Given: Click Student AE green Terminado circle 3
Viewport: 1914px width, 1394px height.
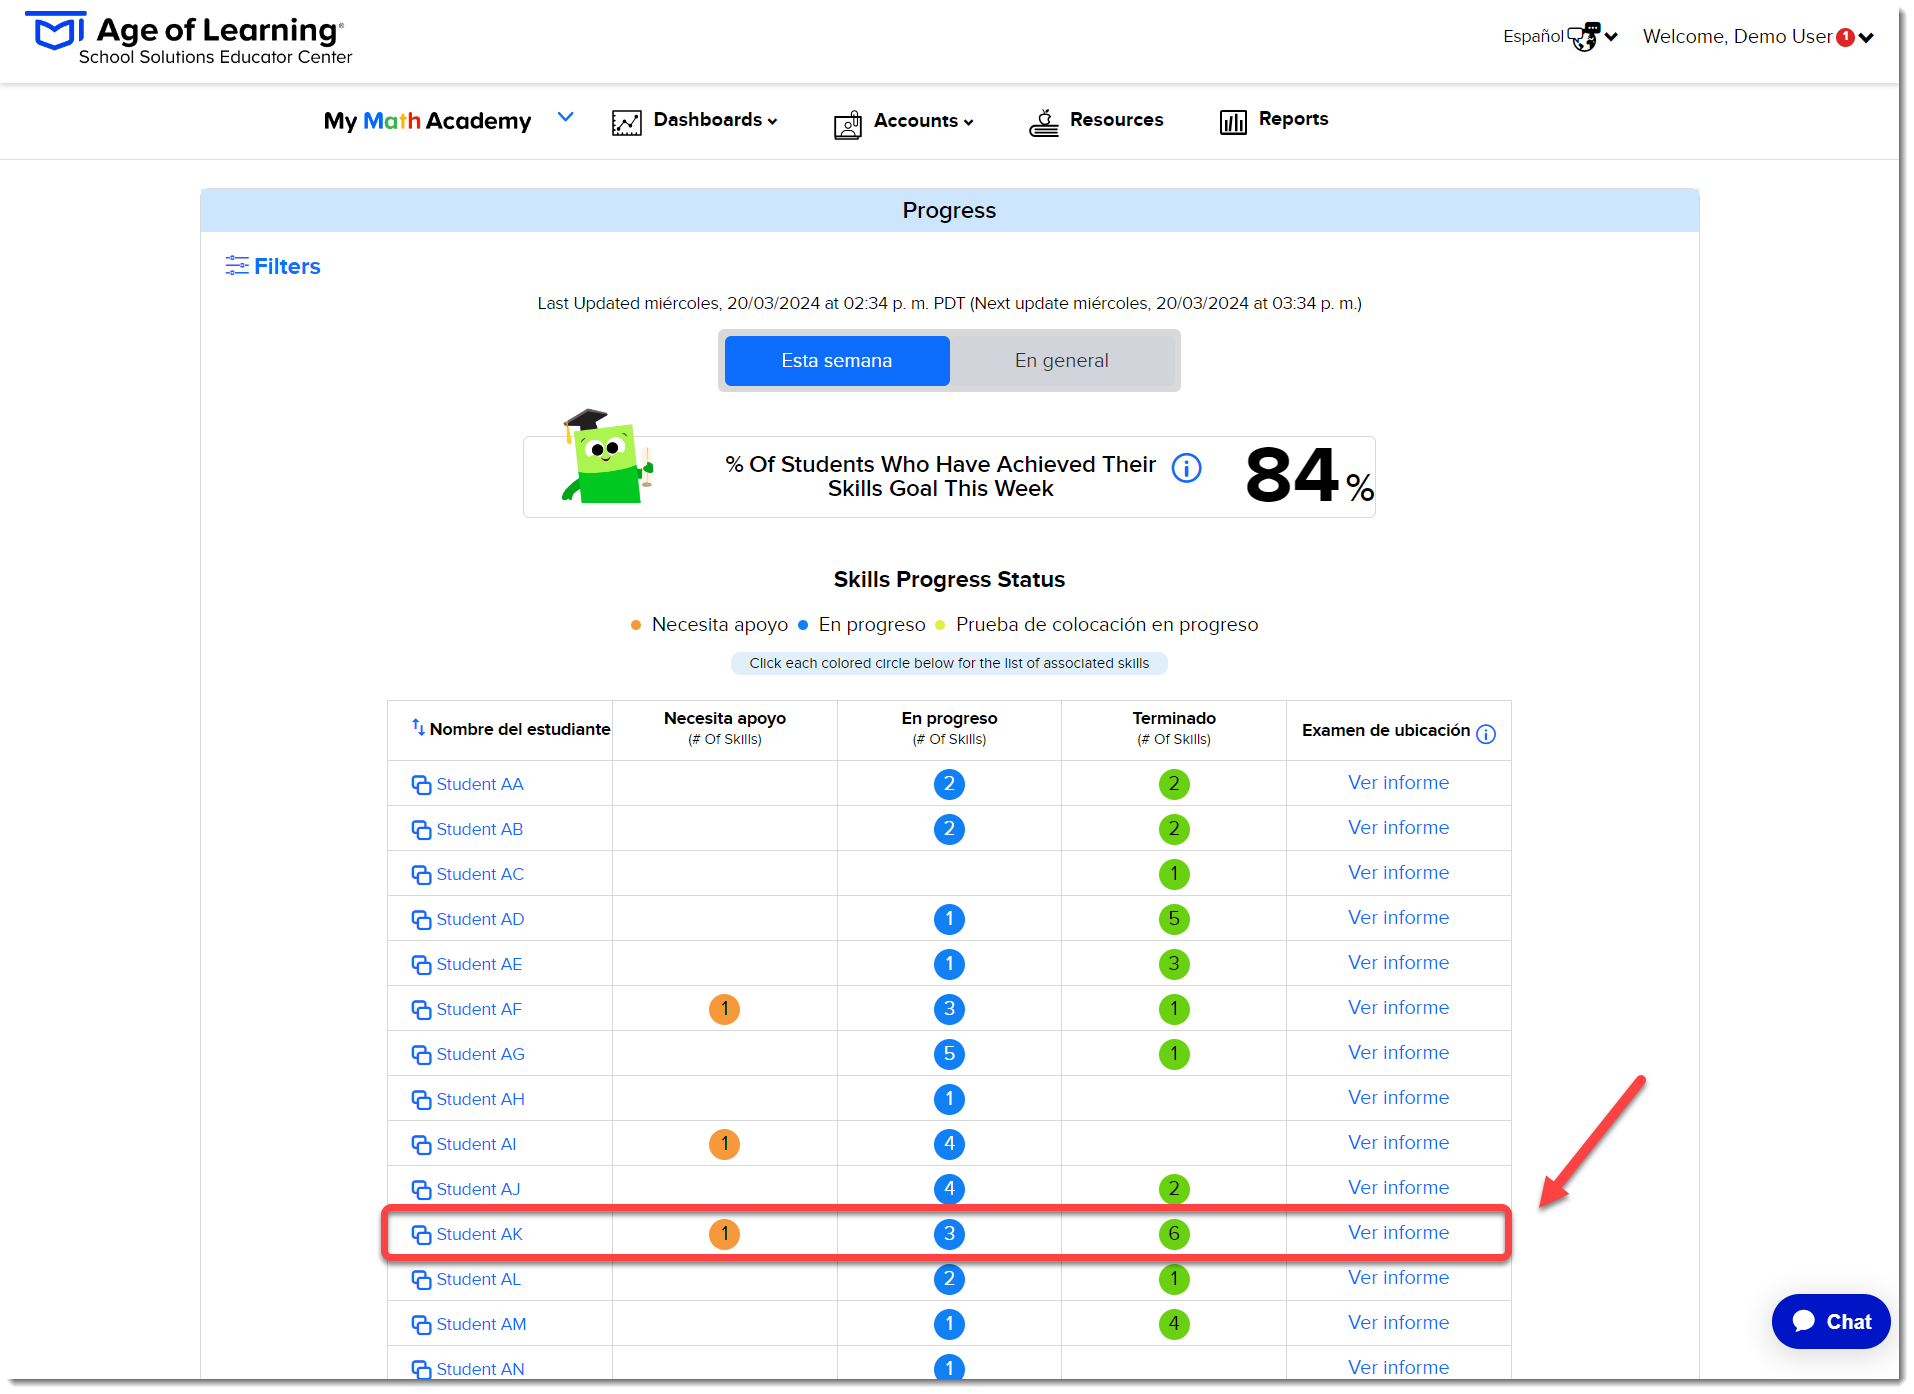Looking at the screenshot, I should (1174, 964).
